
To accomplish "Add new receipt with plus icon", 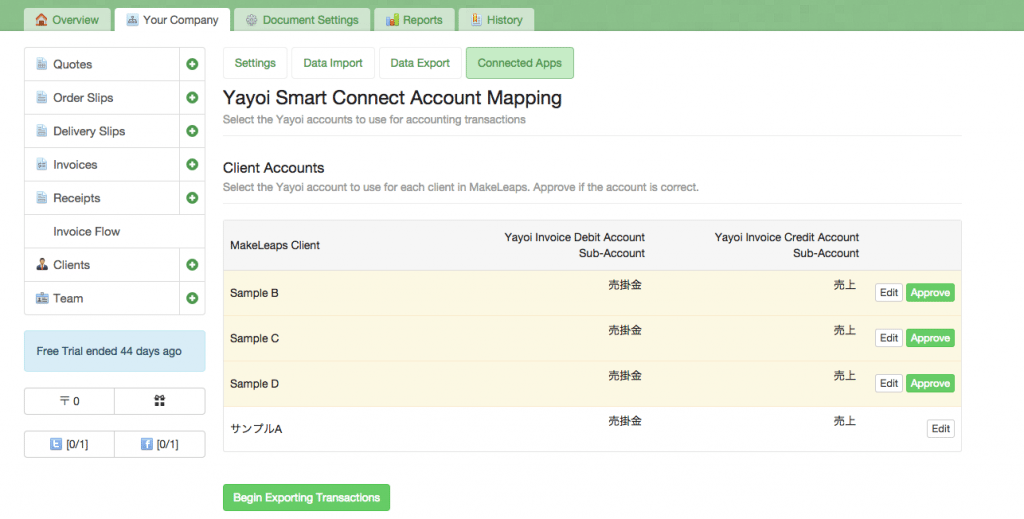I will 192,198.
